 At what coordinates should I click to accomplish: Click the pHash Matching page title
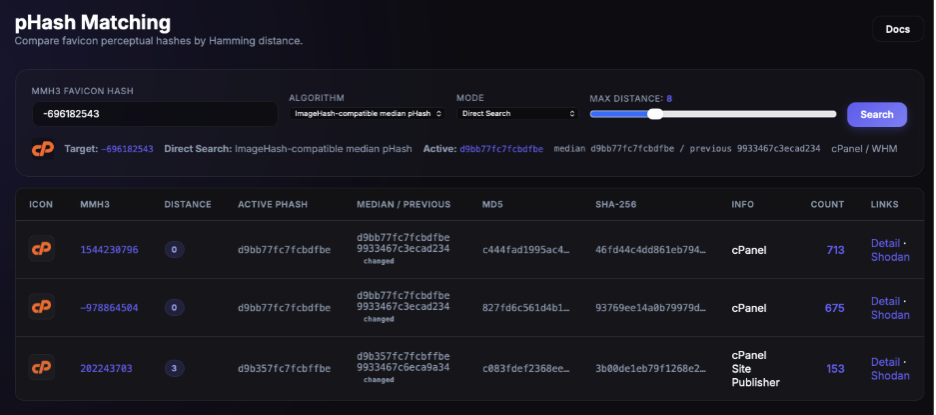pos(93,23)
